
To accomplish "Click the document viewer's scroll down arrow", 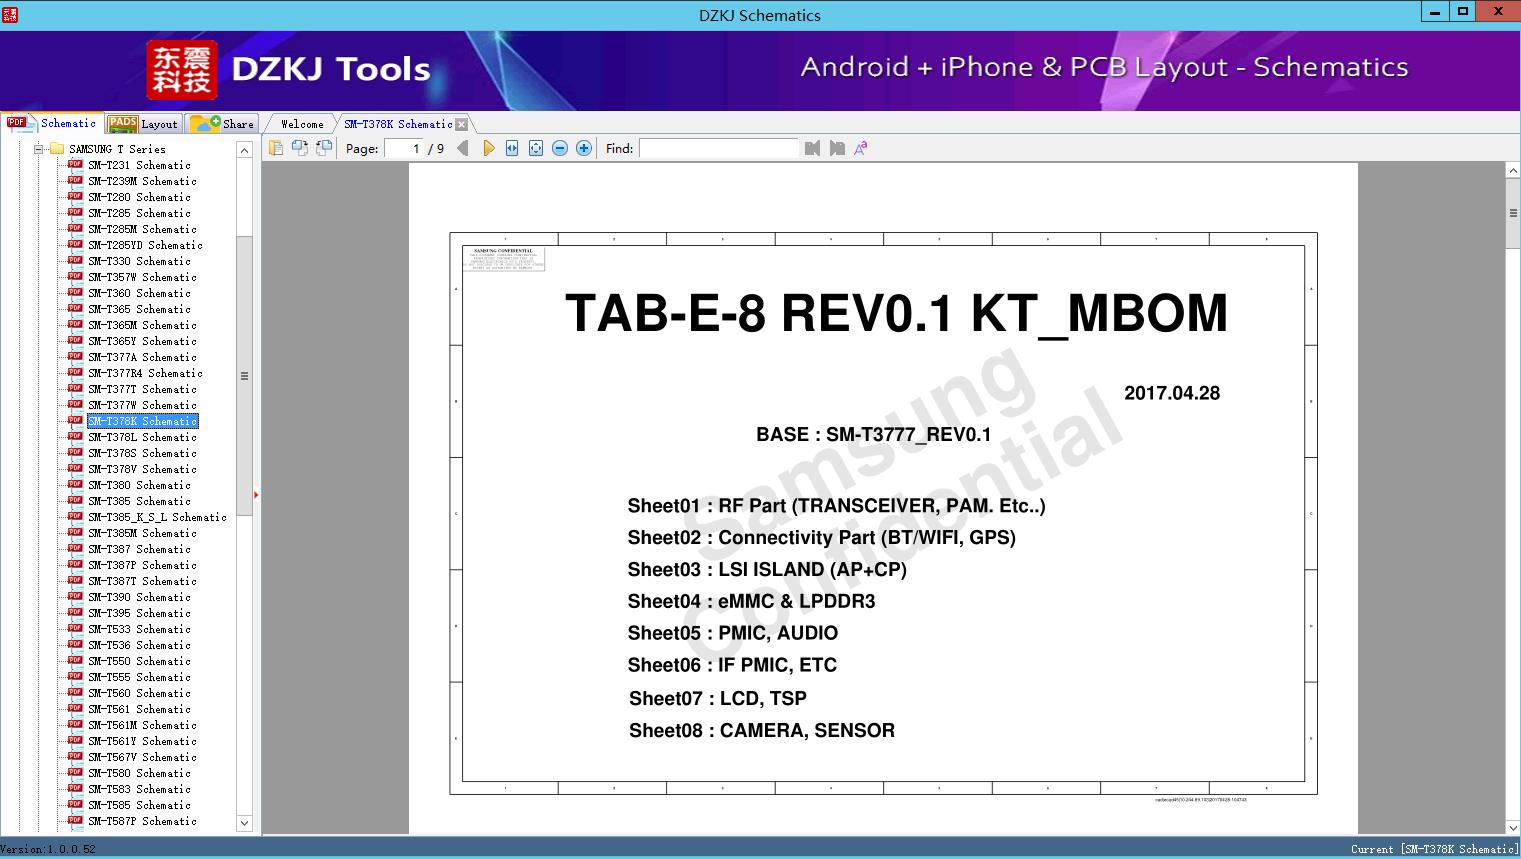I will [x=1512, y=827].
